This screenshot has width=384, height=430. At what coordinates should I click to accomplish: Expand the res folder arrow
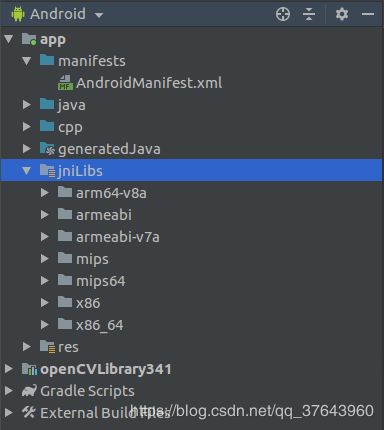pos(27,347)
